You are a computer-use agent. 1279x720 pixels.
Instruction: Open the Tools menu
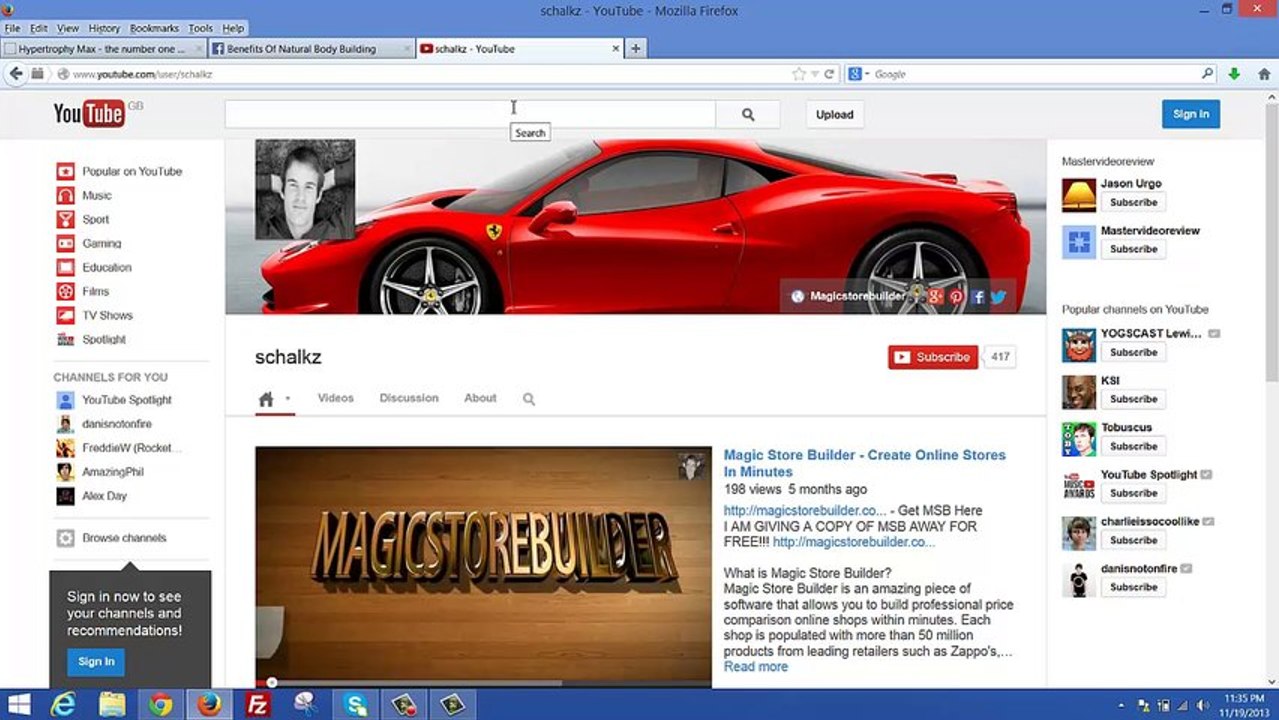click(201, 29)
